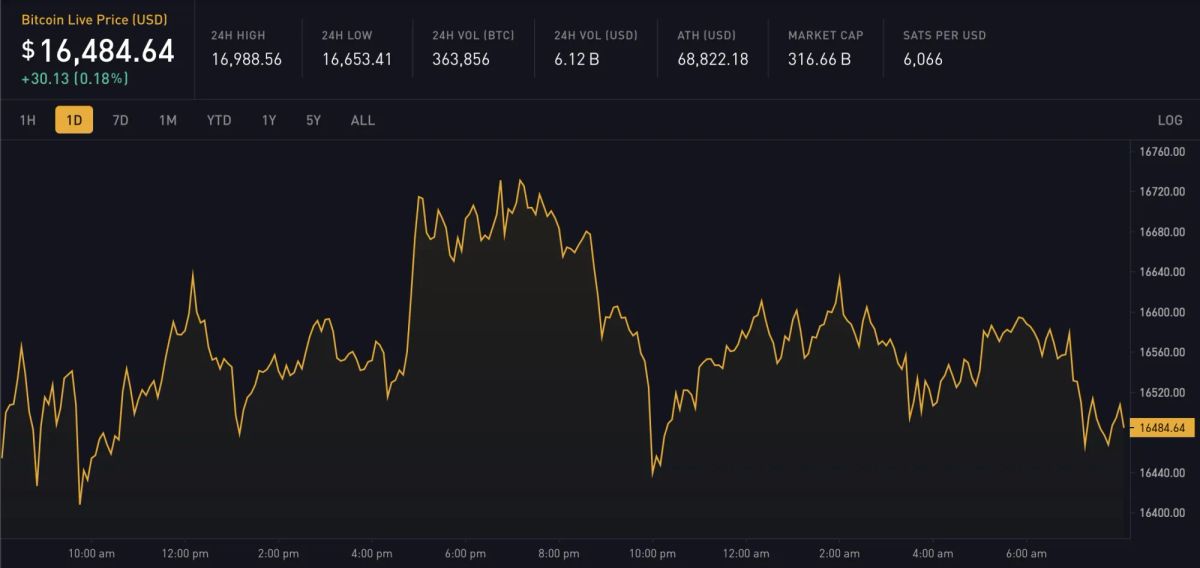Click the 16440.00 price axis label

[x=1163, y=472]
